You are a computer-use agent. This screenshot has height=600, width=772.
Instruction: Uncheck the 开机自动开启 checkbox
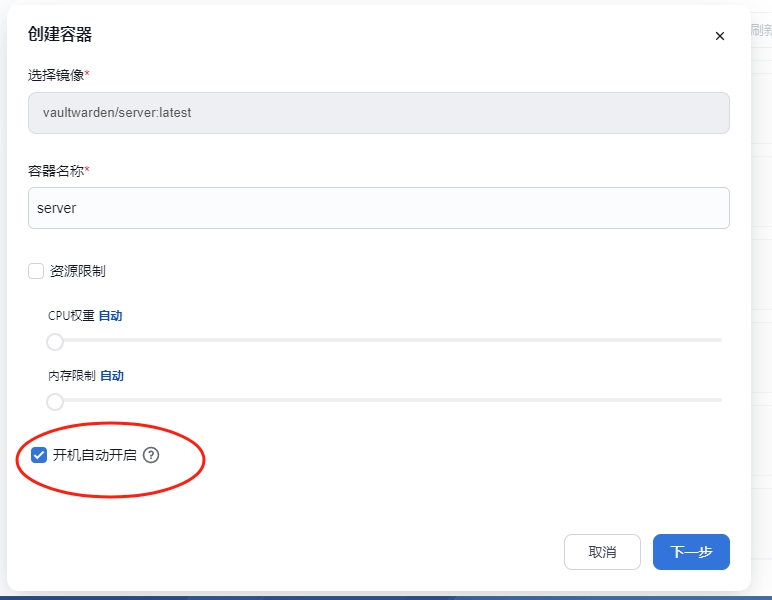click(39, 455)
